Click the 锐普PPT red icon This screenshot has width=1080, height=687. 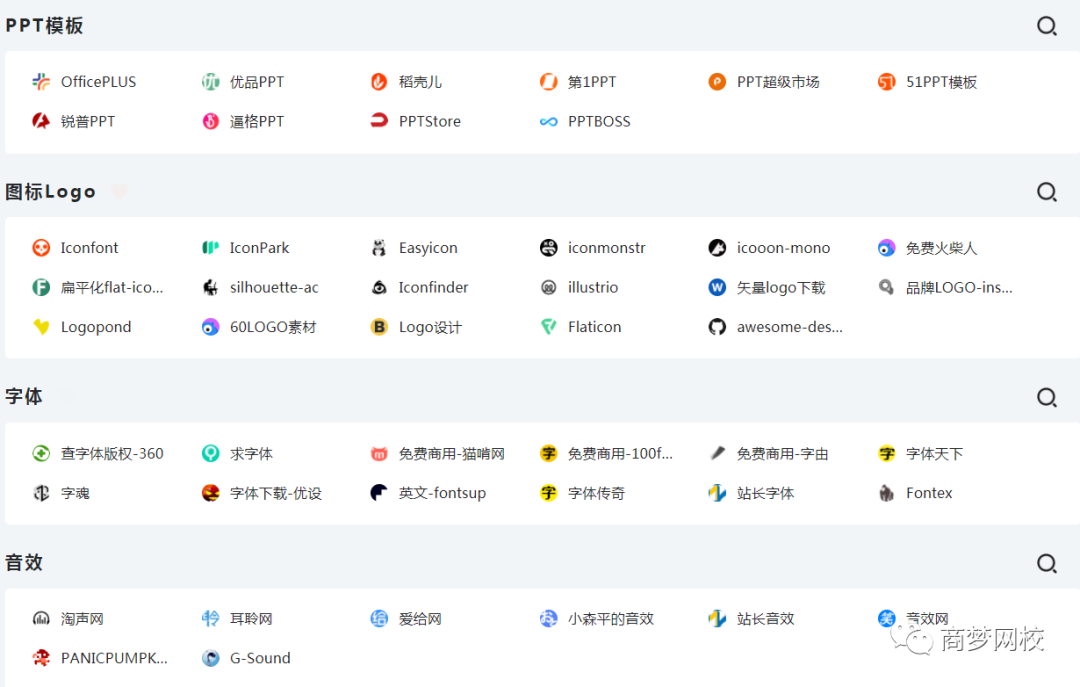tap(41, 121)
